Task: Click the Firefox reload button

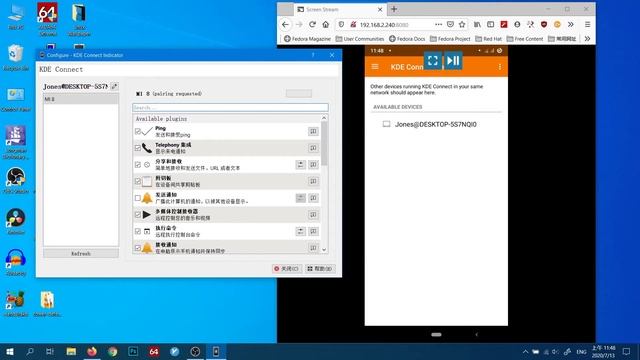Action: point(312,24)
